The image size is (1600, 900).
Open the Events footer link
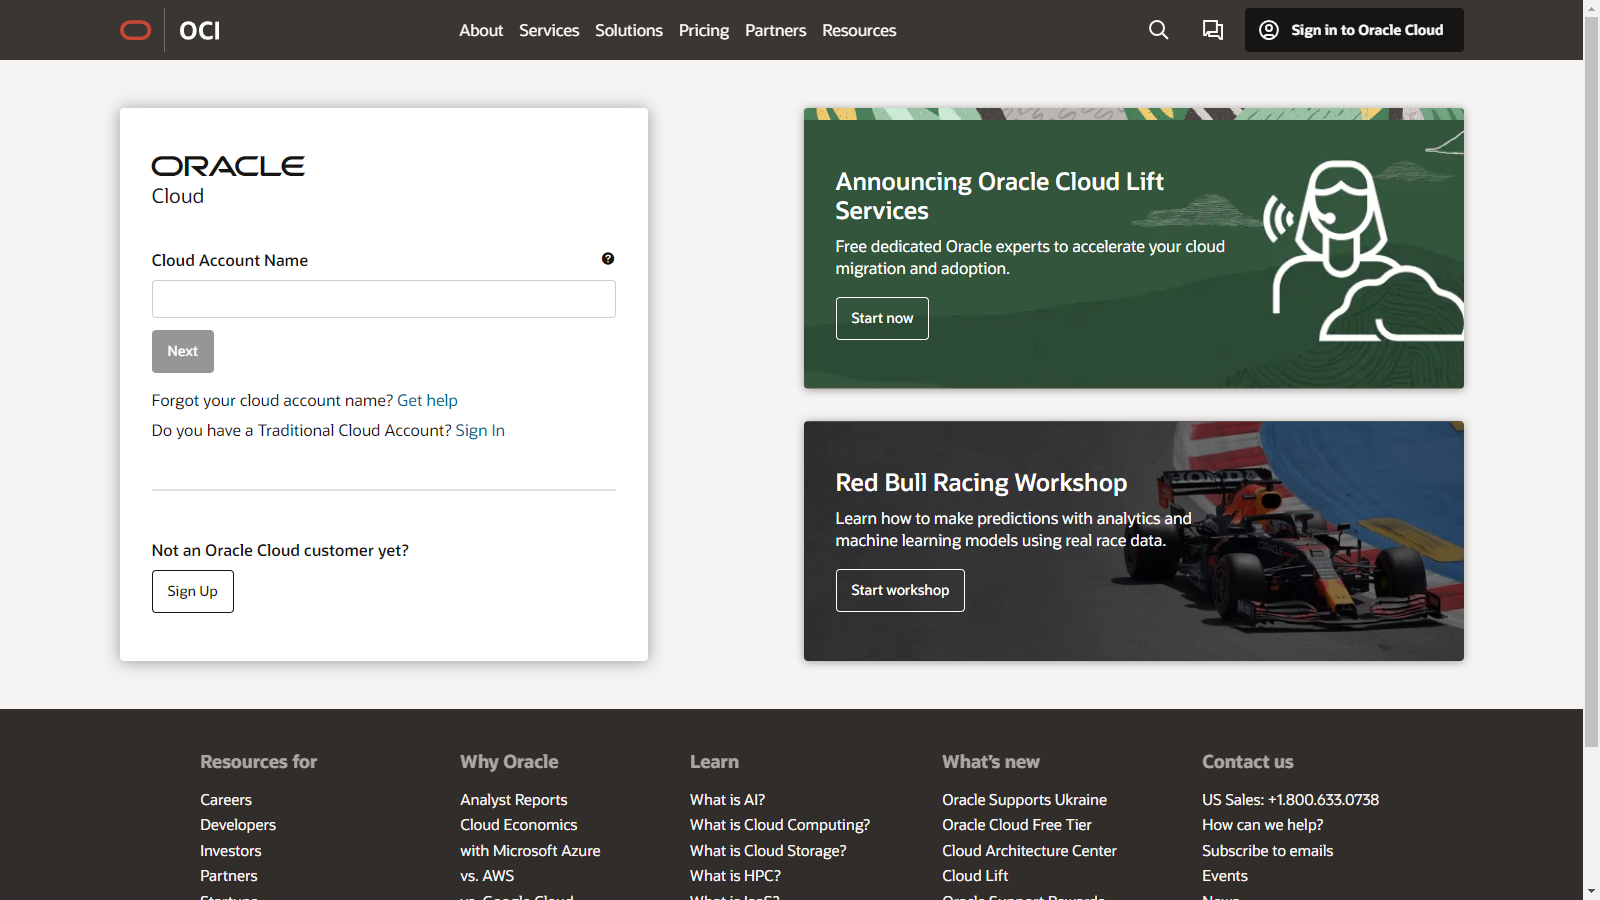1225,876
